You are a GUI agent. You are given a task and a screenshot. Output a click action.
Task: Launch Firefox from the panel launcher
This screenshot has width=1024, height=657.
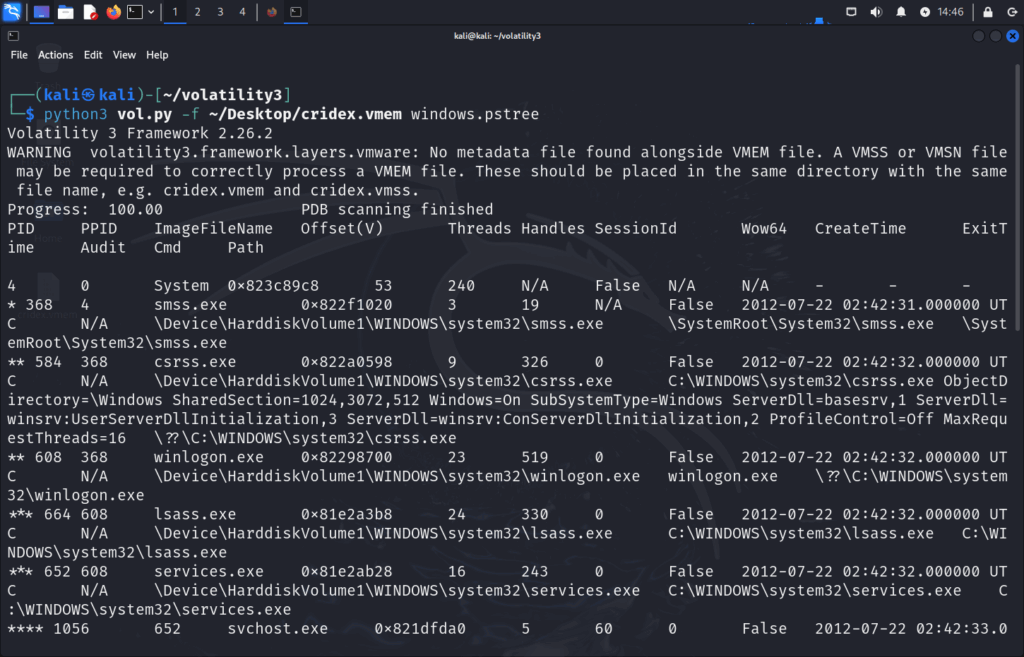pos(114,12)
